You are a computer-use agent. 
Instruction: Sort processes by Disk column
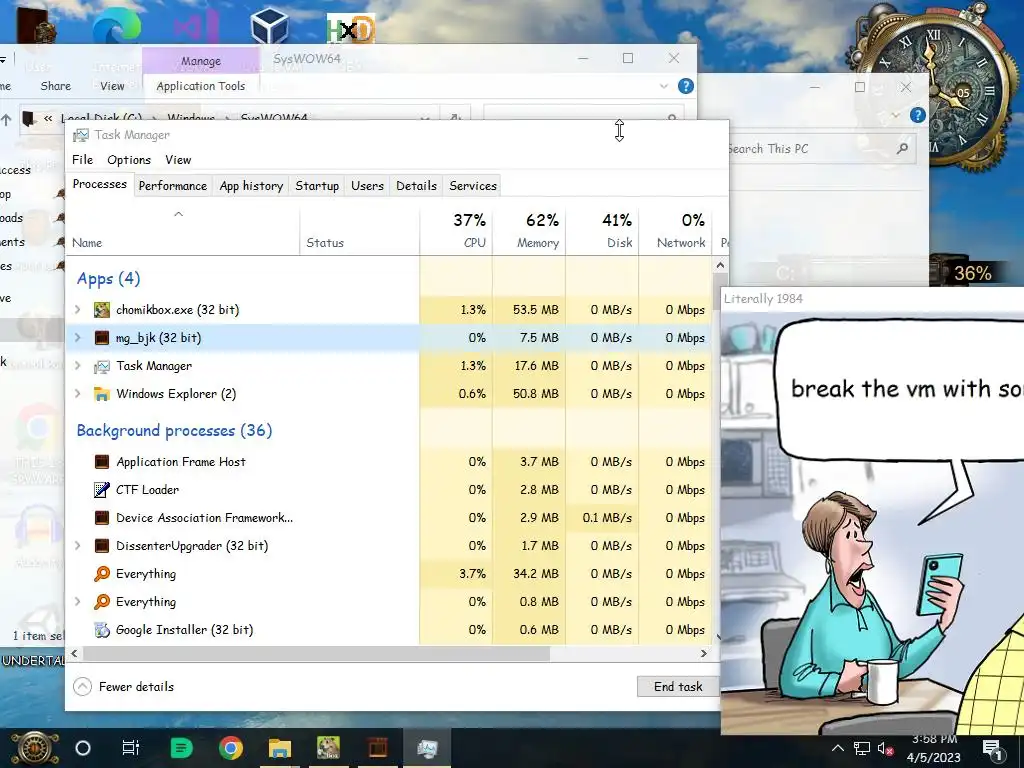pyautogui.click(x=602, y=231)
